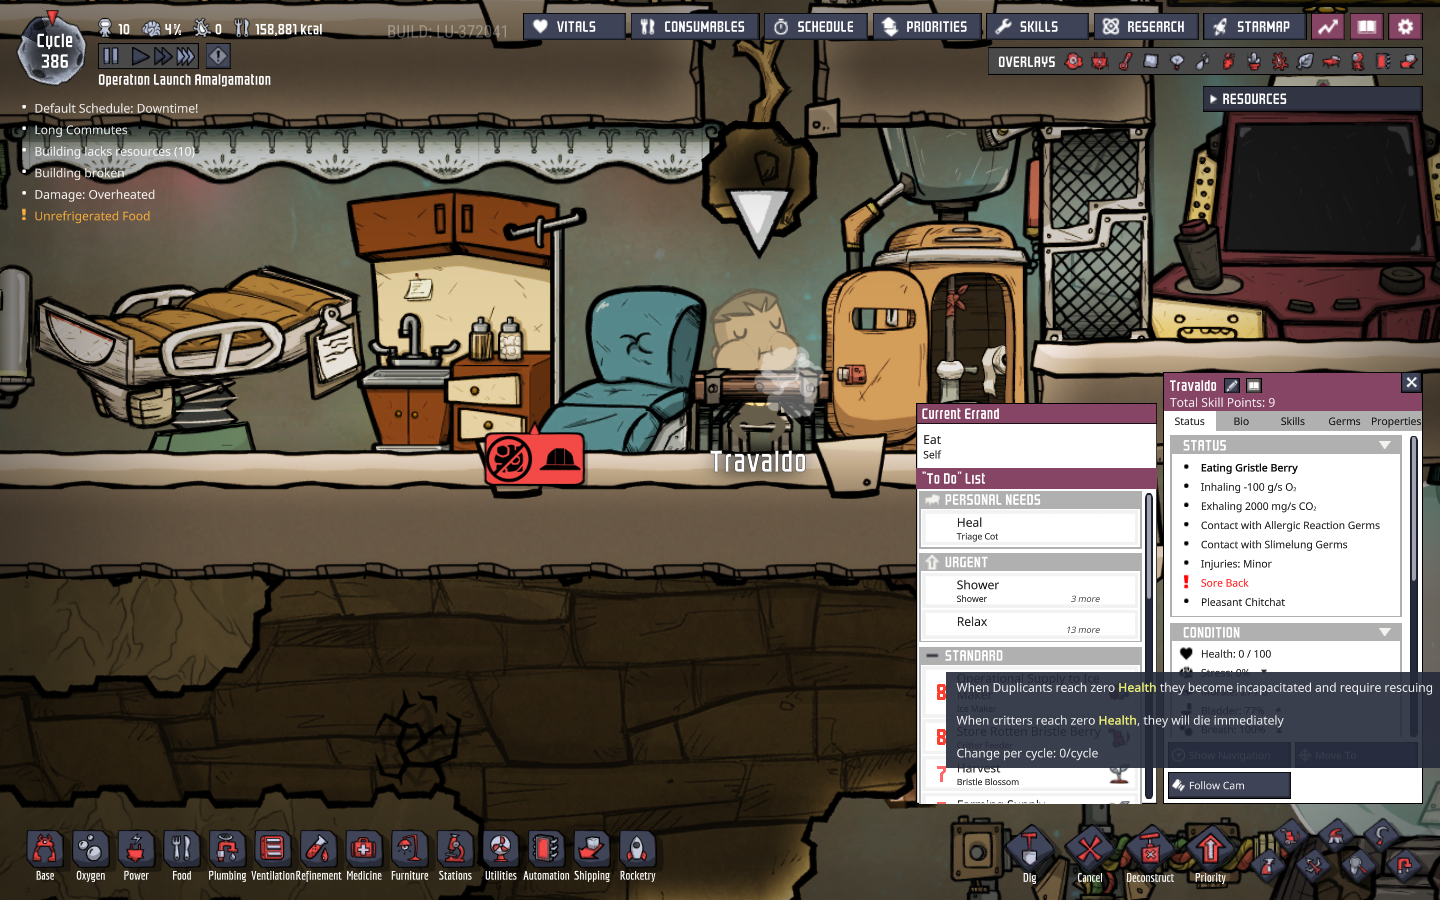Screen dimensions: 1440x900
Task: Collapse the Urgent errand group
Action: tap(1030, 562)
